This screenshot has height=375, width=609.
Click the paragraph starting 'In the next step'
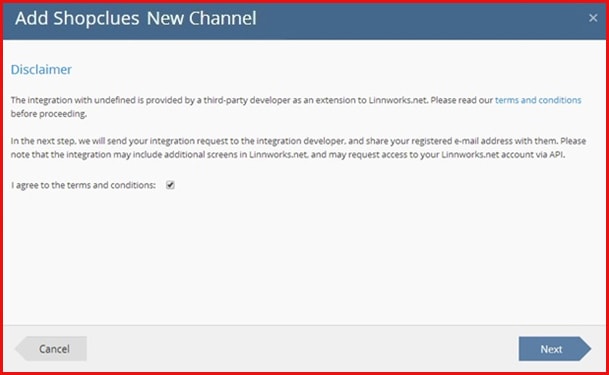[x=298, y=148]
